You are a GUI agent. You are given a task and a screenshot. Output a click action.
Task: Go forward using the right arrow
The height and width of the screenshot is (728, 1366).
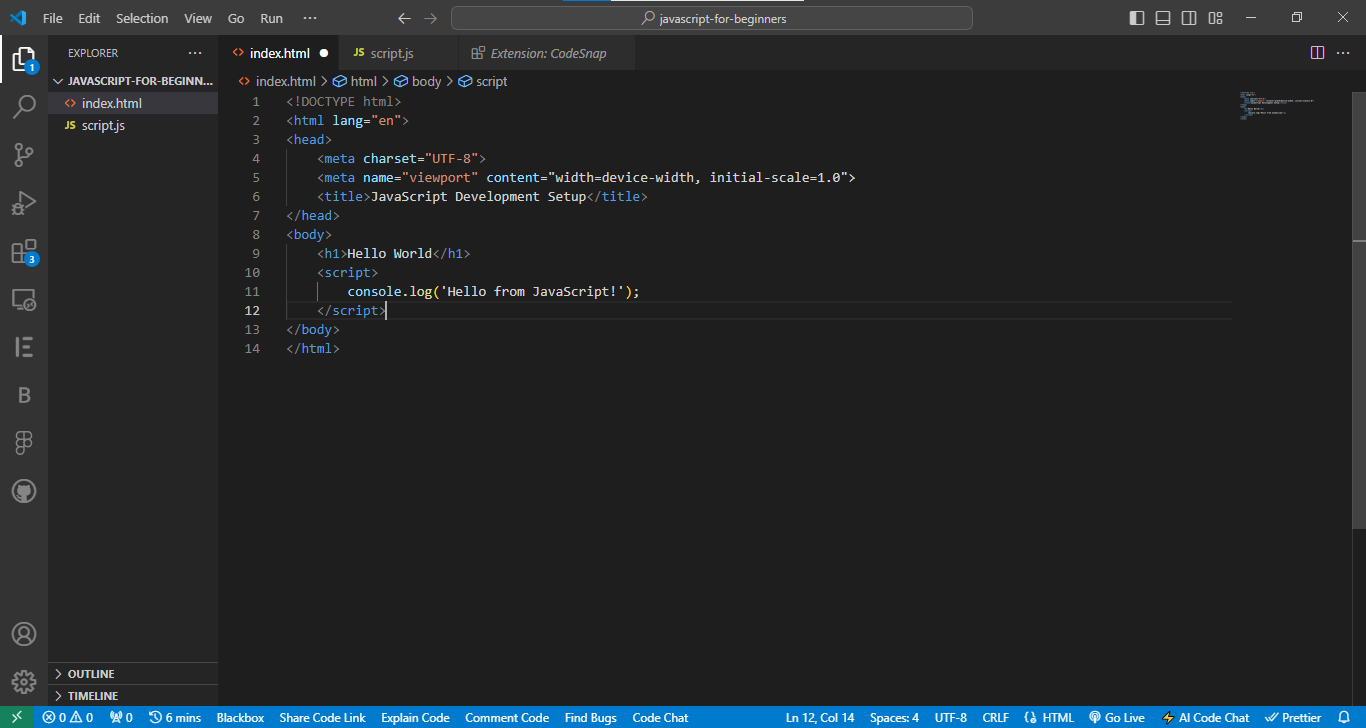pos(430,18)
